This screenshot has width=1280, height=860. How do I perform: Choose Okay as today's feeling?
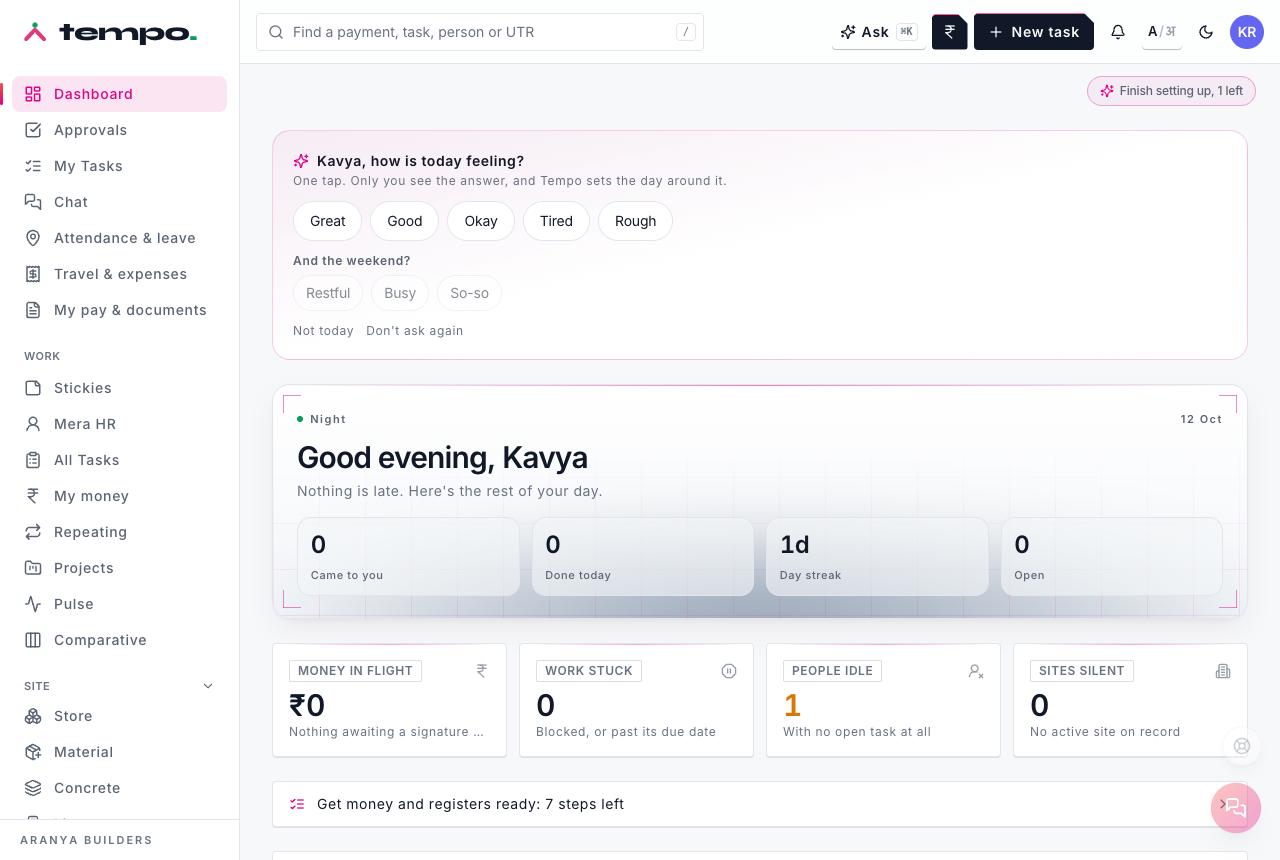tap(481, 221)
